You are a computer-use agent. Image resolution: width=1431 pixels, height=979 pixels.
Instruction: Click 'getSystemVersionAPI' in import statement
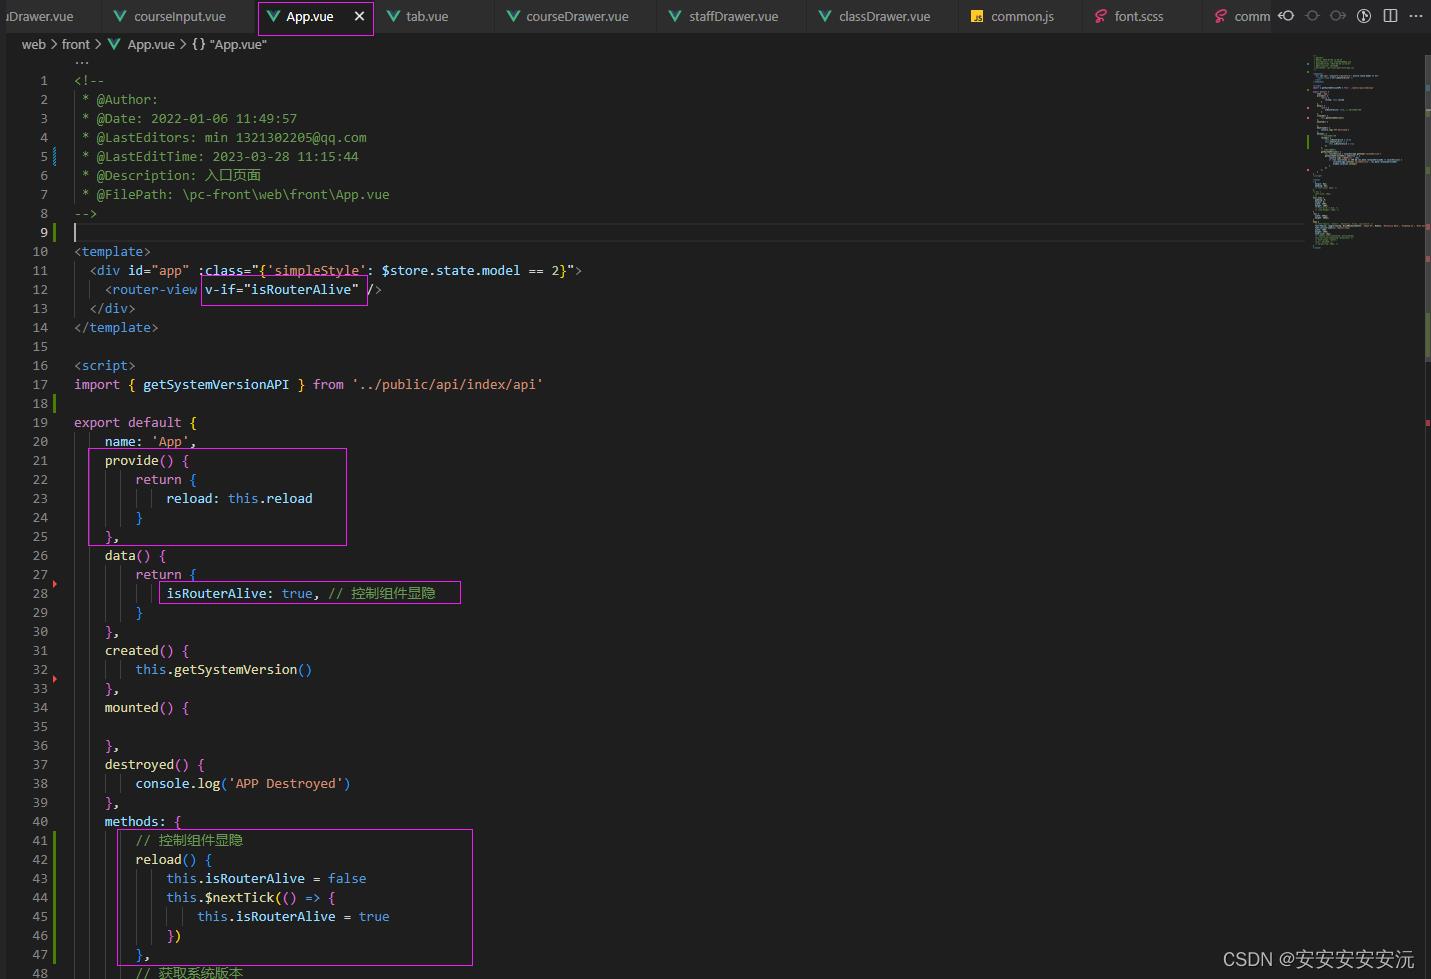pos(216,384)
